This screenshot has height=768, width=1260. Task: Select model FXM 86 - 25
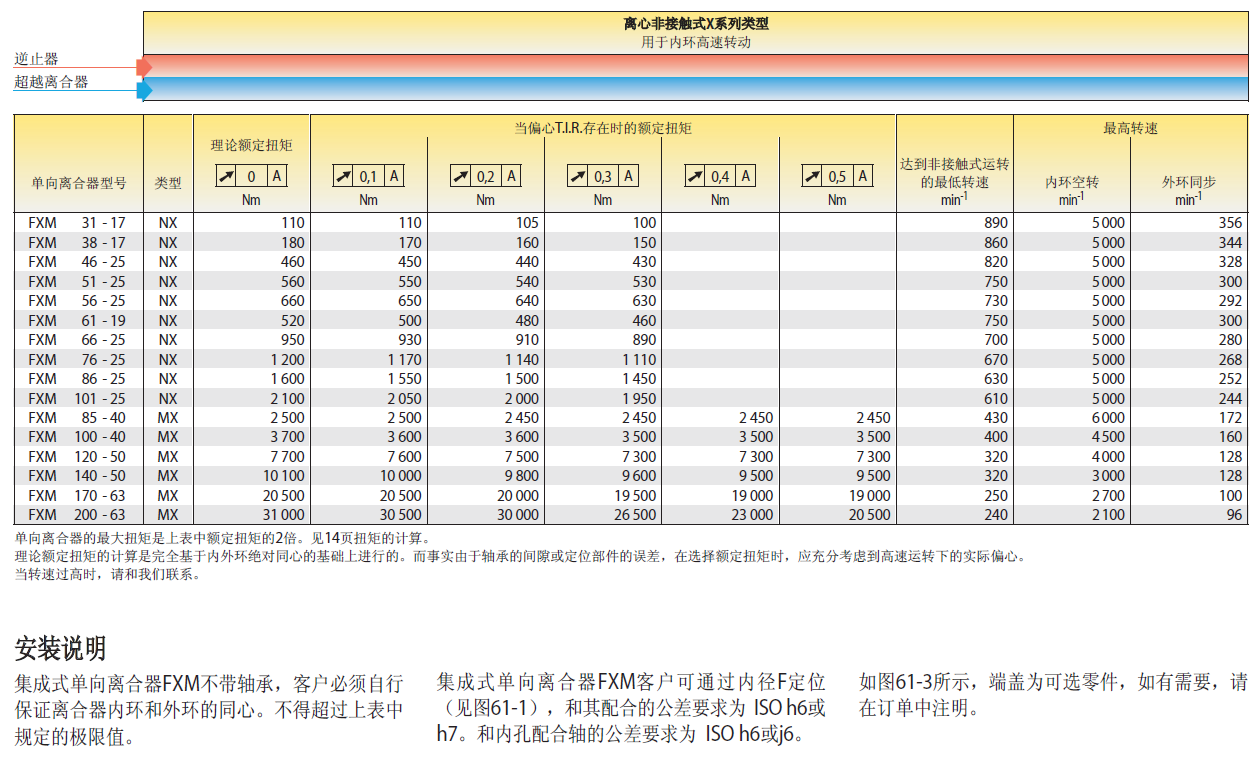(x=77, y=379)
